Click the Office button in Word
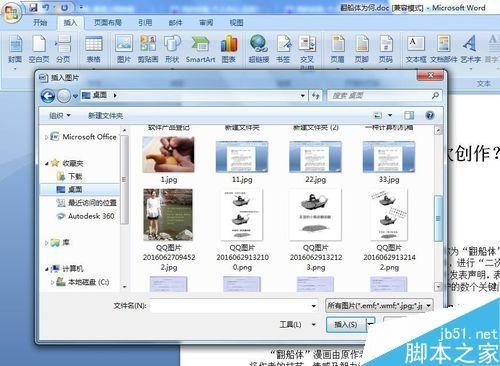Screen dimensions: 500x366 (11, 12)
